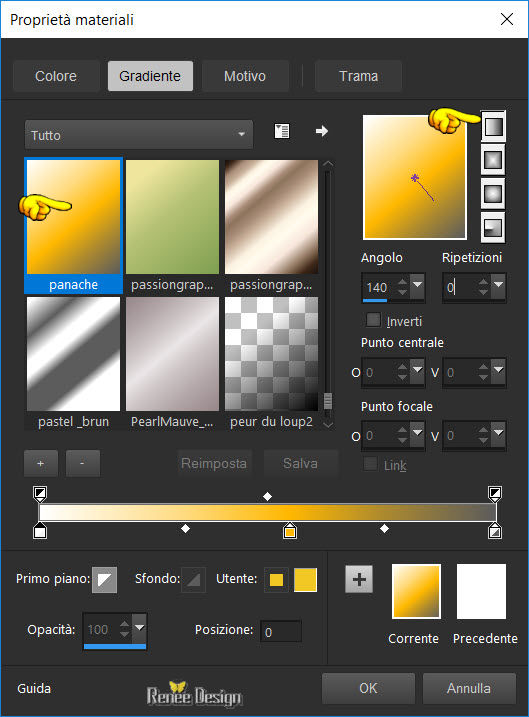The image size is (529, 717).
Task: Open the Tutto category dropdown
Action: point(139,135)
